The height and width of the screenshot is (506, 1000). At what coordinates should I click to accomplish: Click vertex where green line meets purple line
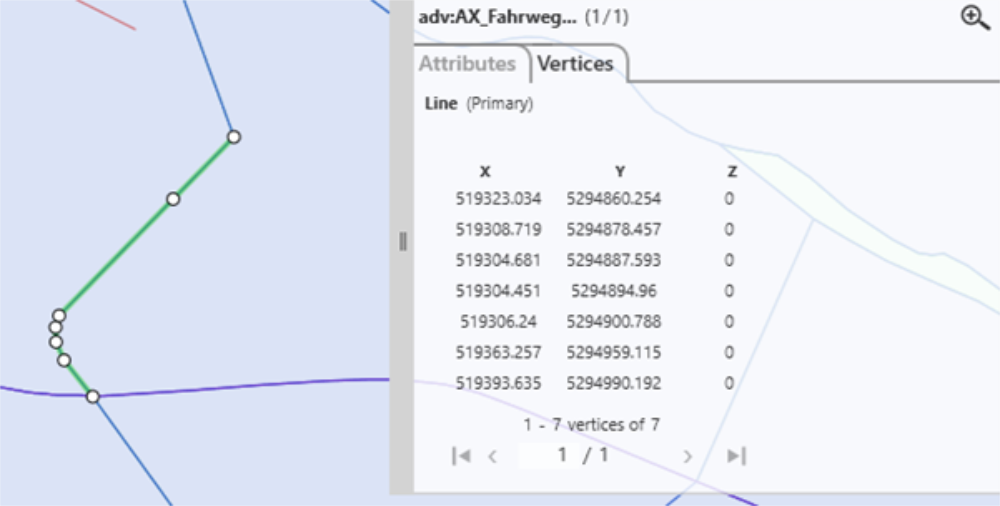[x=93, y=397]
